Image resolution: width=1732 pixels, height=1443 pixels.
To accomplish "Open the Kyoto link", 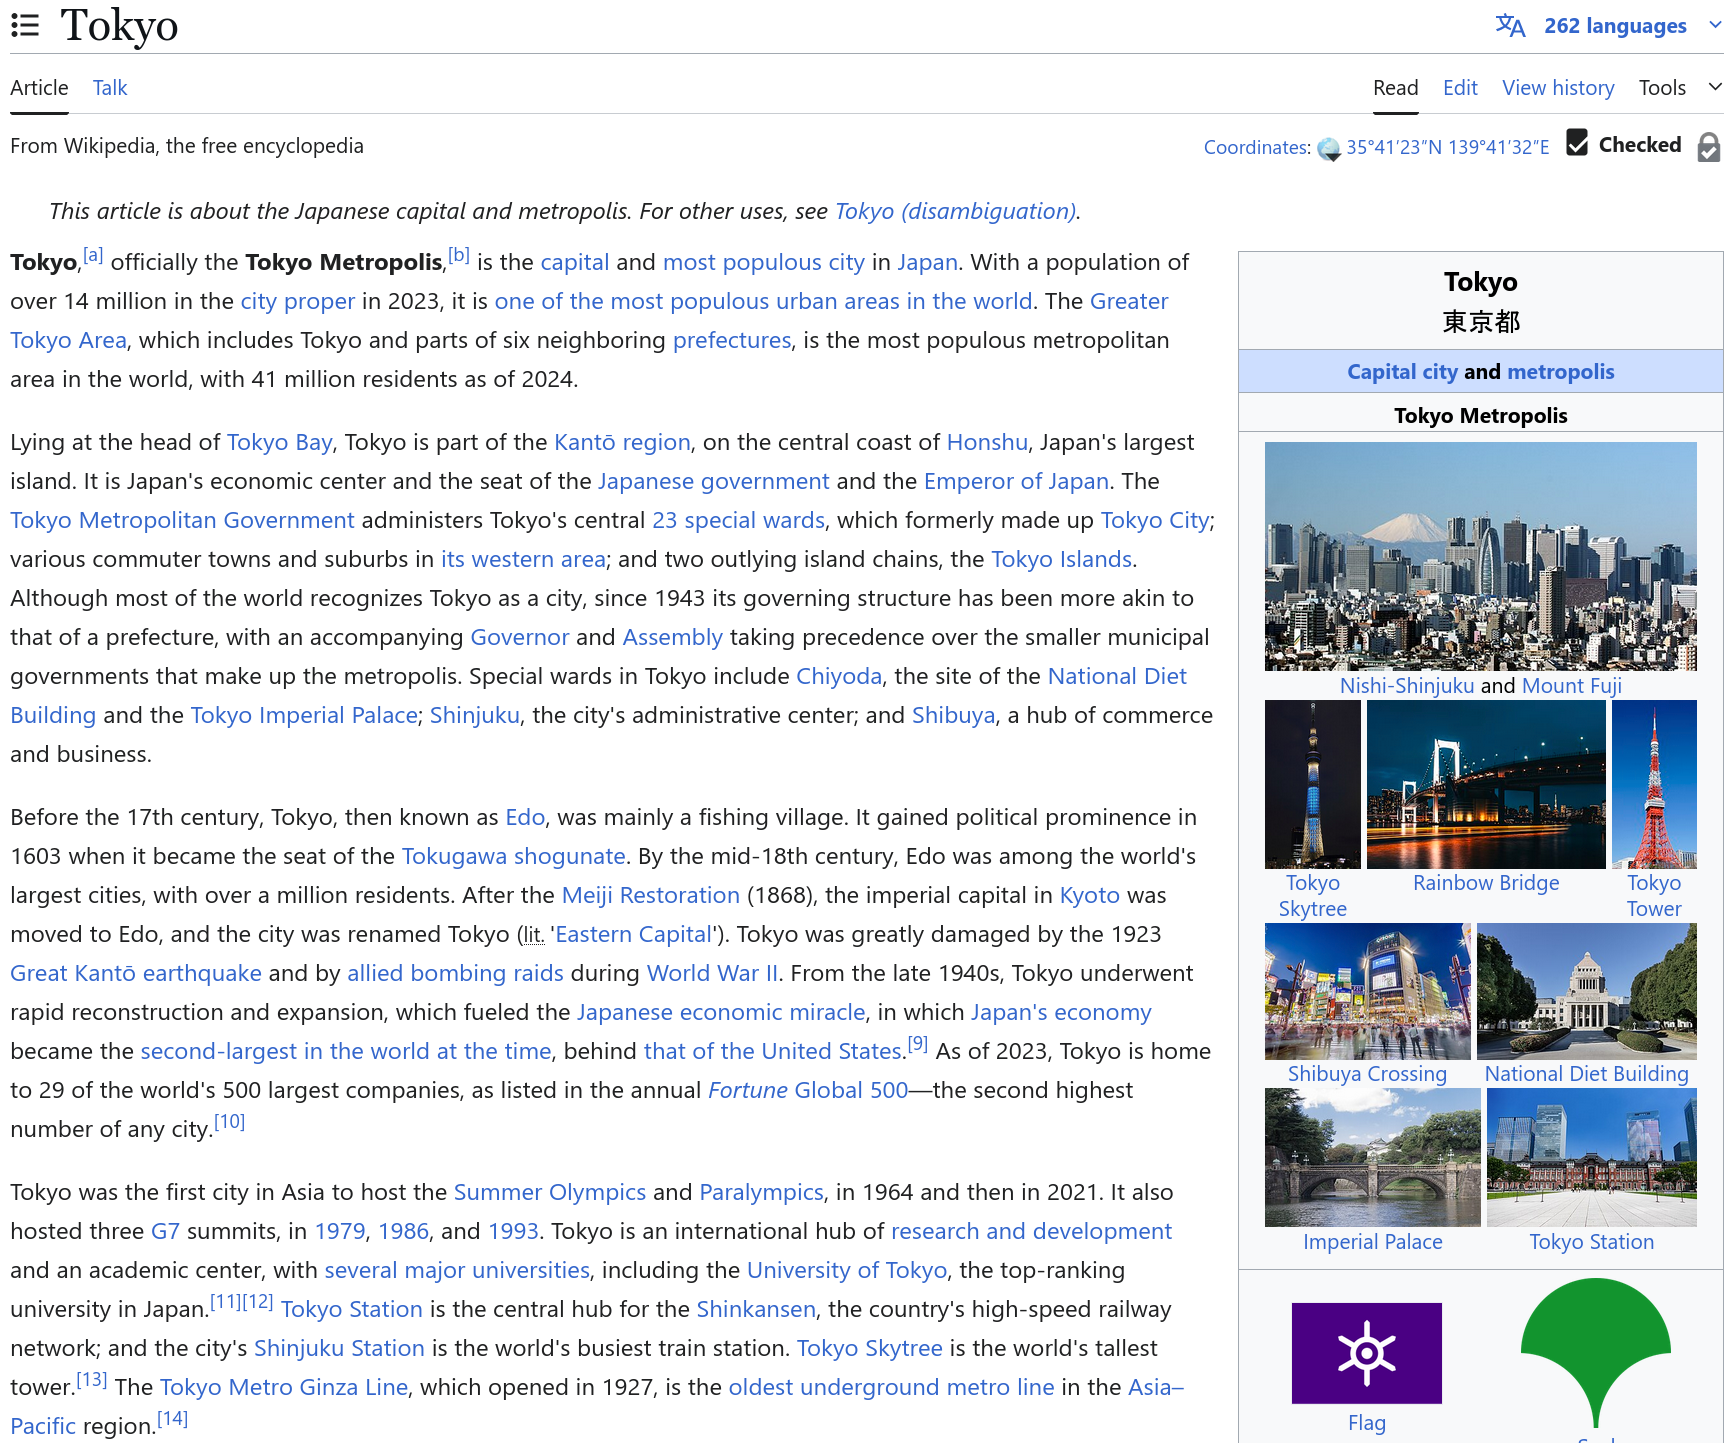I will [1089, 895].
